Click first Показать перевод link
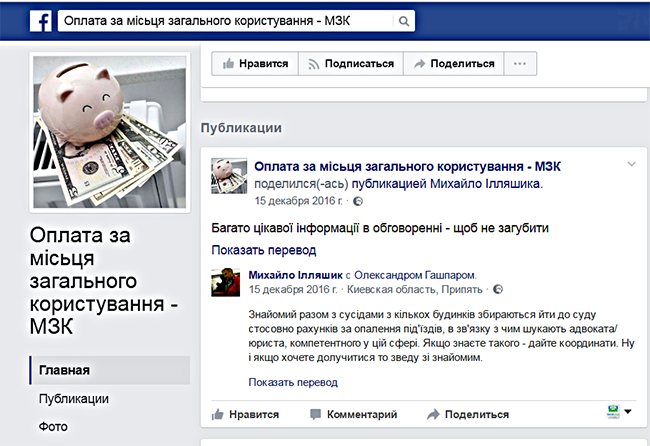 click(x=264, y=250)
